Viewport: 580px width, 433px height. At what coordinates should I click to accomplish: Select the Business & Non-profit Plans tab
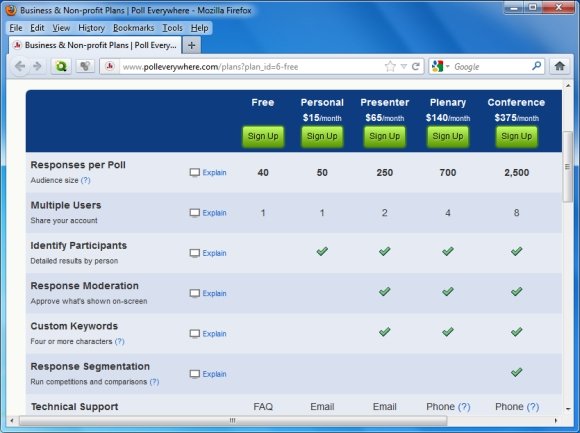click(95, 45)
